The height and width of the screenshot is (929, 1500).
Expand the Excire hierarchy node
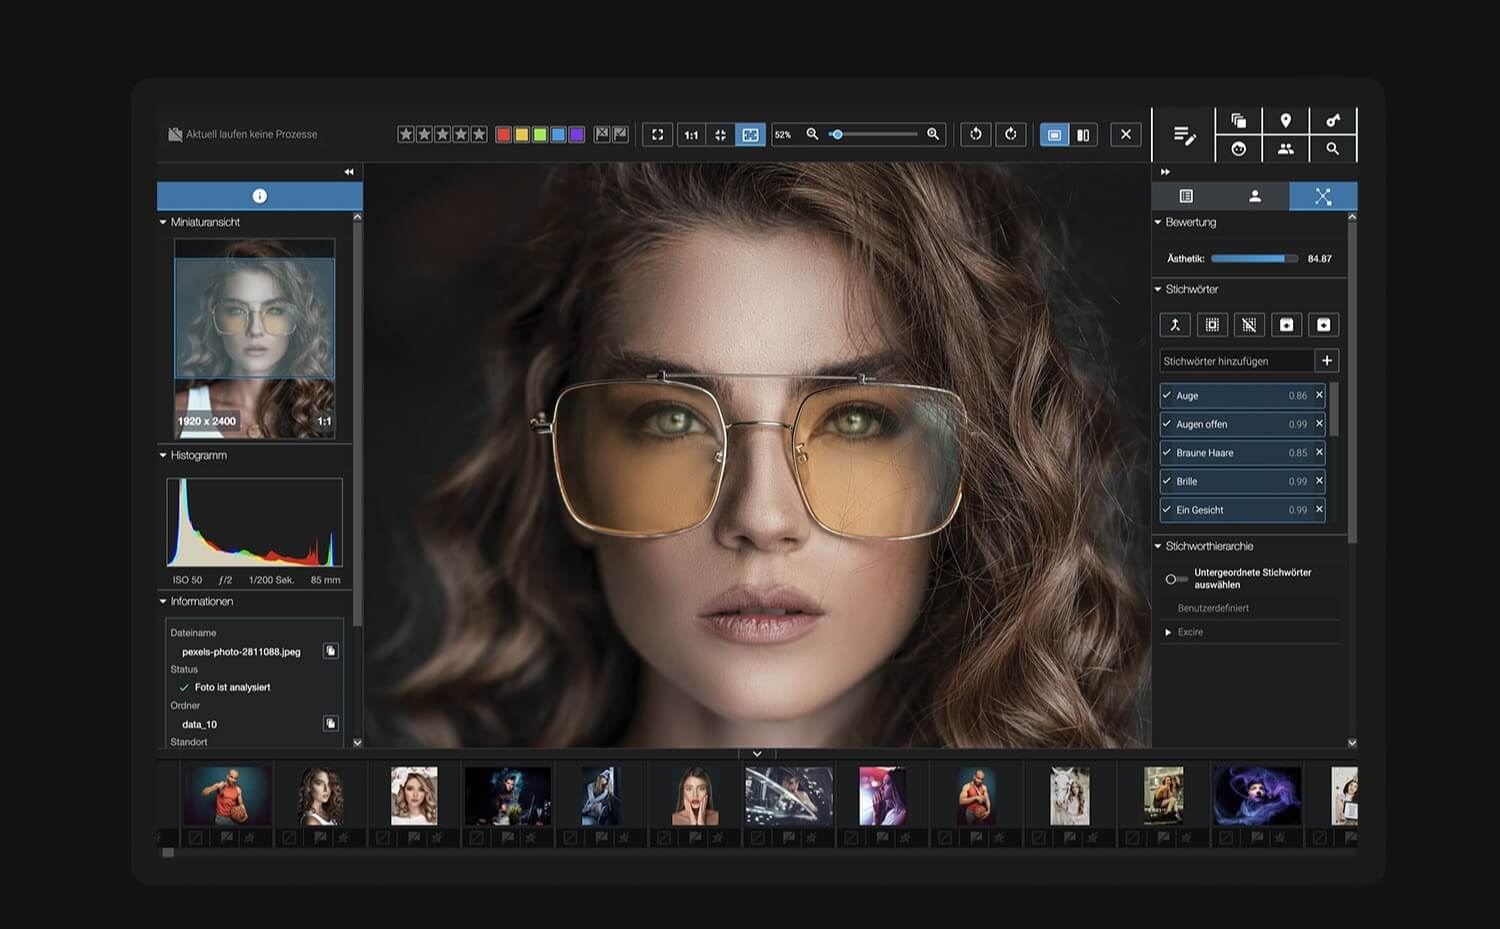(x=1168, y=632)
